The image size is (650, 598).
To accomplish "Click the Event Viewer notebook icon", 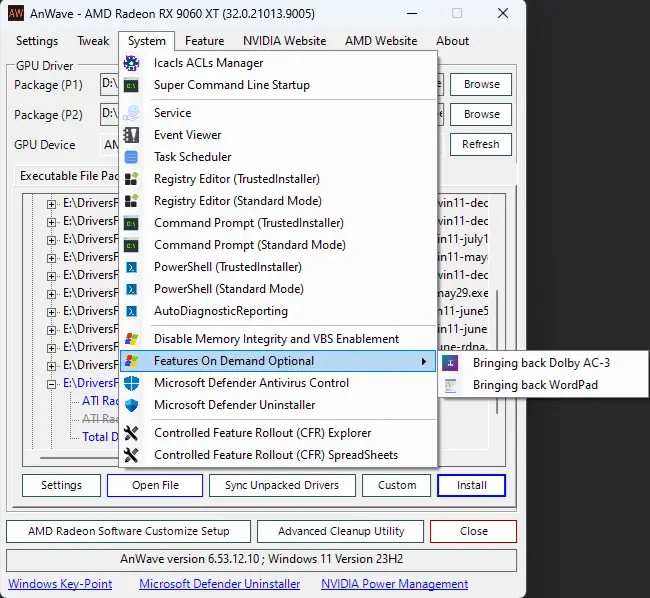I will click(x=131, y=135).
